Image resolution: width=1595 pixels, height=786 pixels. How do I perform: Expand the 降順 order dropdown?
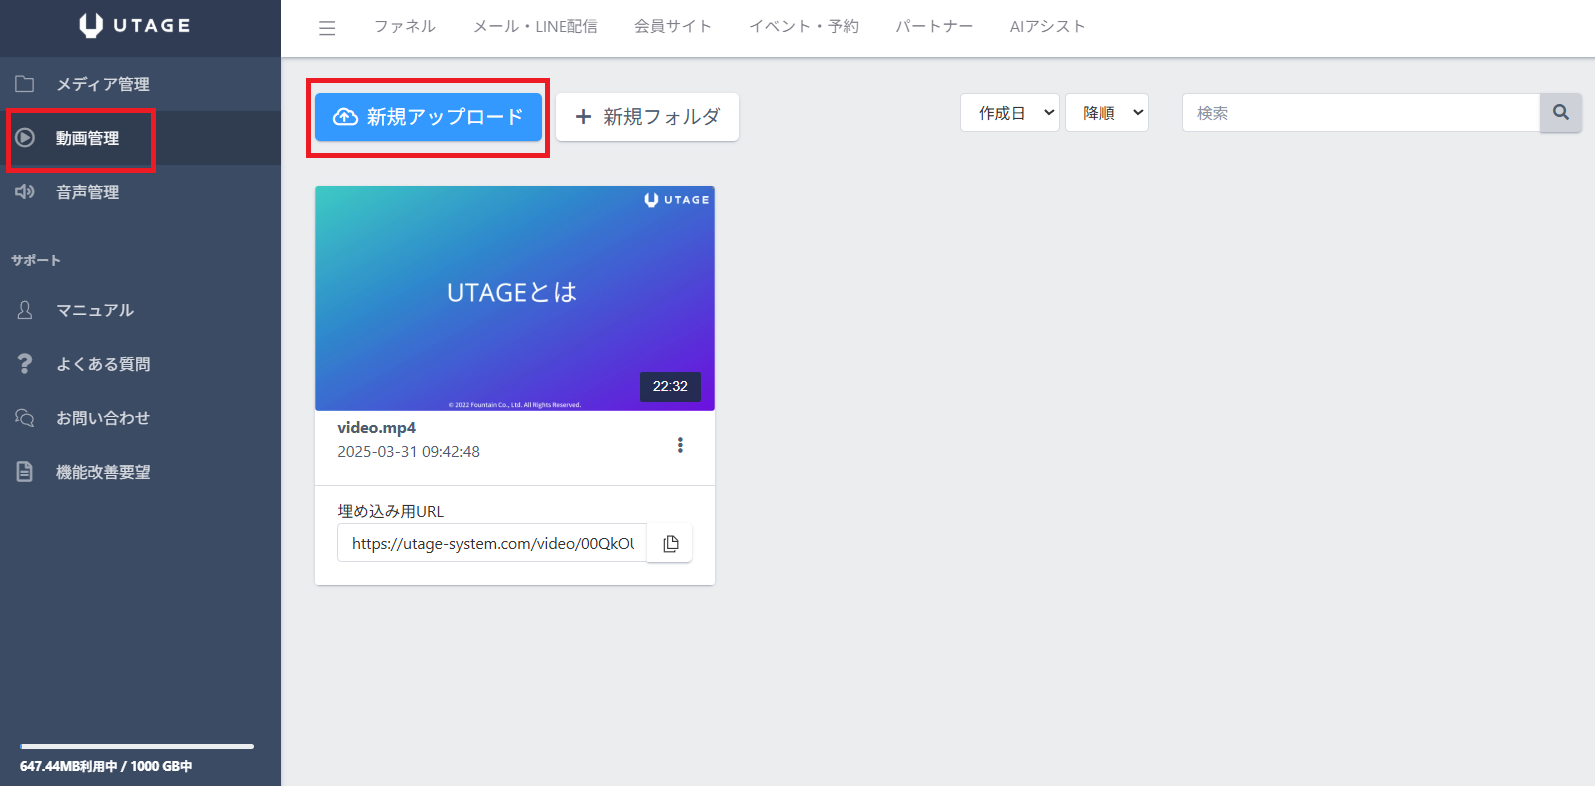[1106, 113]
